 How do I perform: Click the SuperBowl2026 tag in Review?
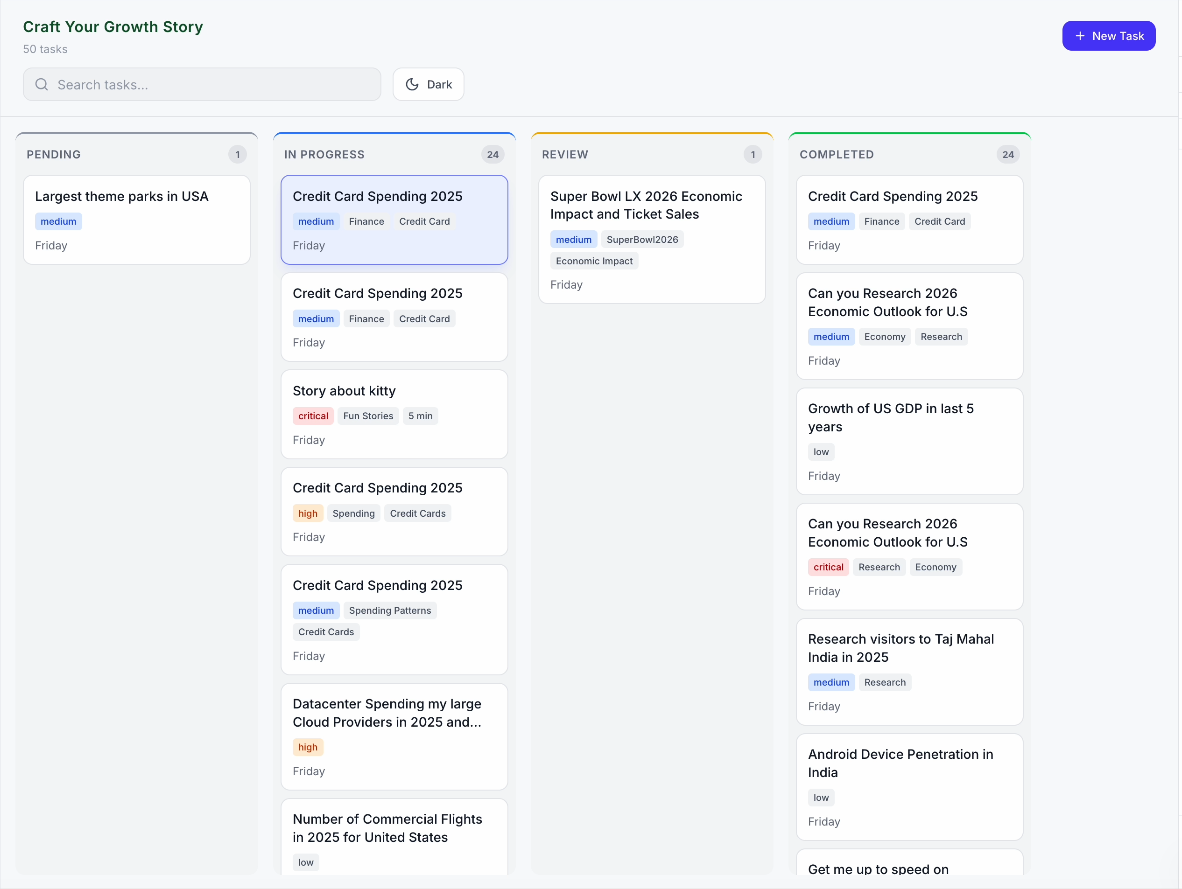642,239
